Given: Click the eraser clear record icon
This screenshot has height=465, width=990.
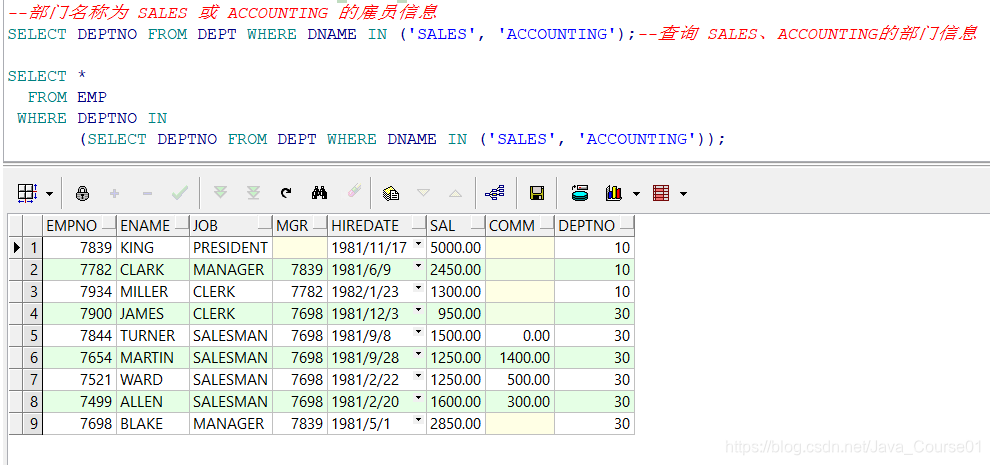Looking at the screenshot, I should coord(354,191).
